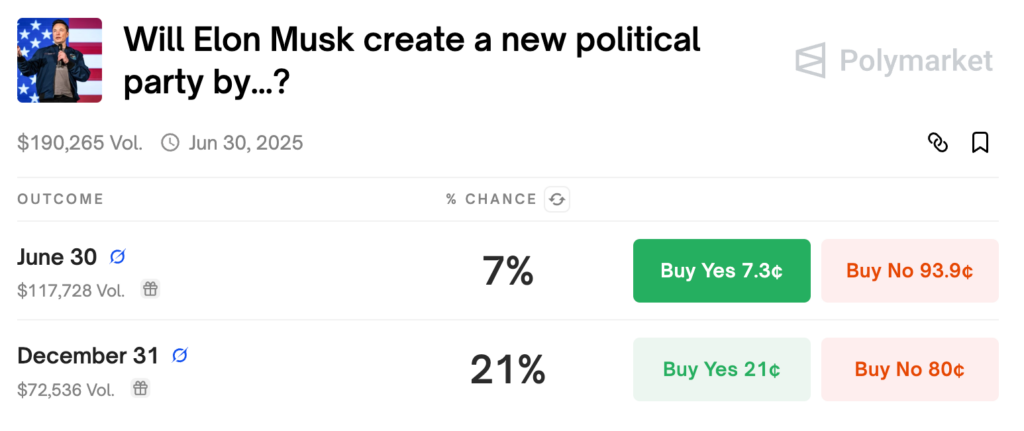Click the clock icon beside Jun 30, 2025
Image resolution: width=1024 pixels, height=431 pixels.
tap(170, 142)
